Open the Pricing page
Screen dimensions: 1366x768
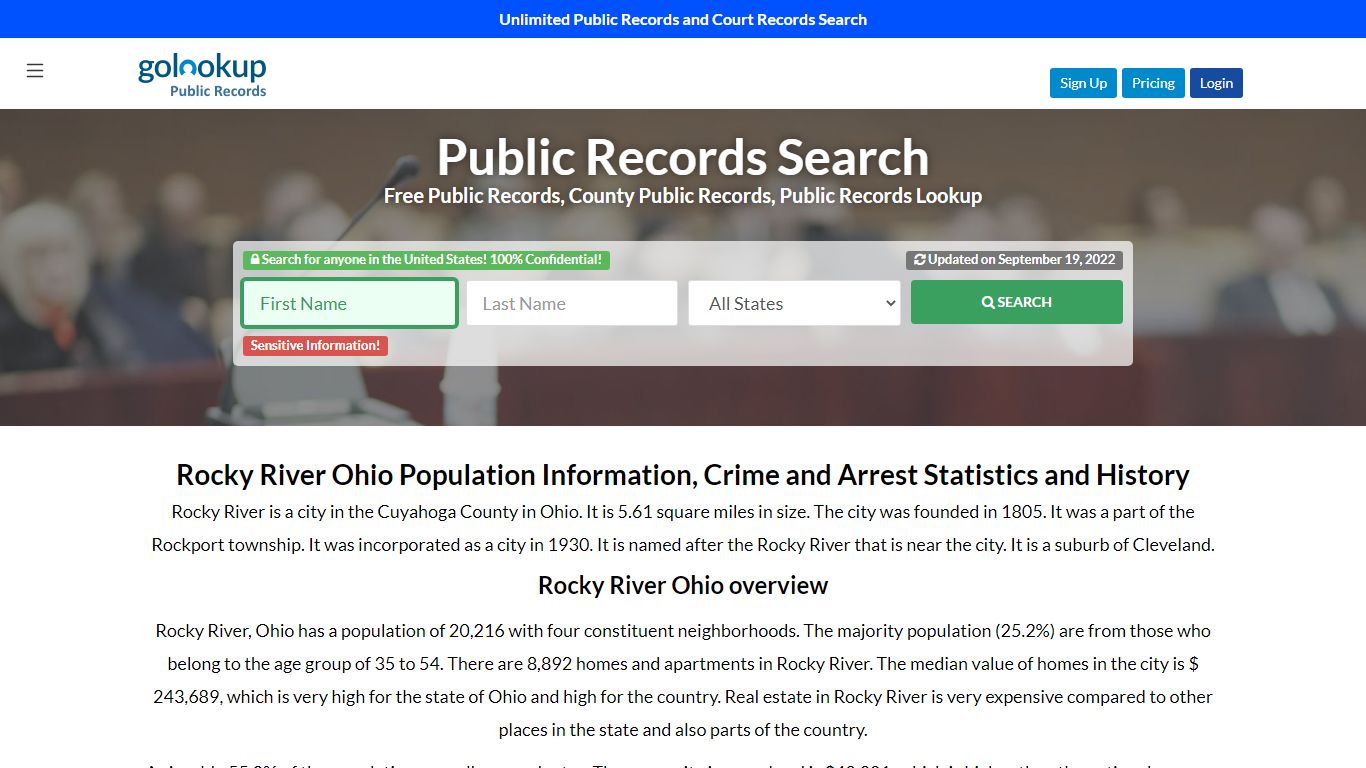coord(1153,83)
